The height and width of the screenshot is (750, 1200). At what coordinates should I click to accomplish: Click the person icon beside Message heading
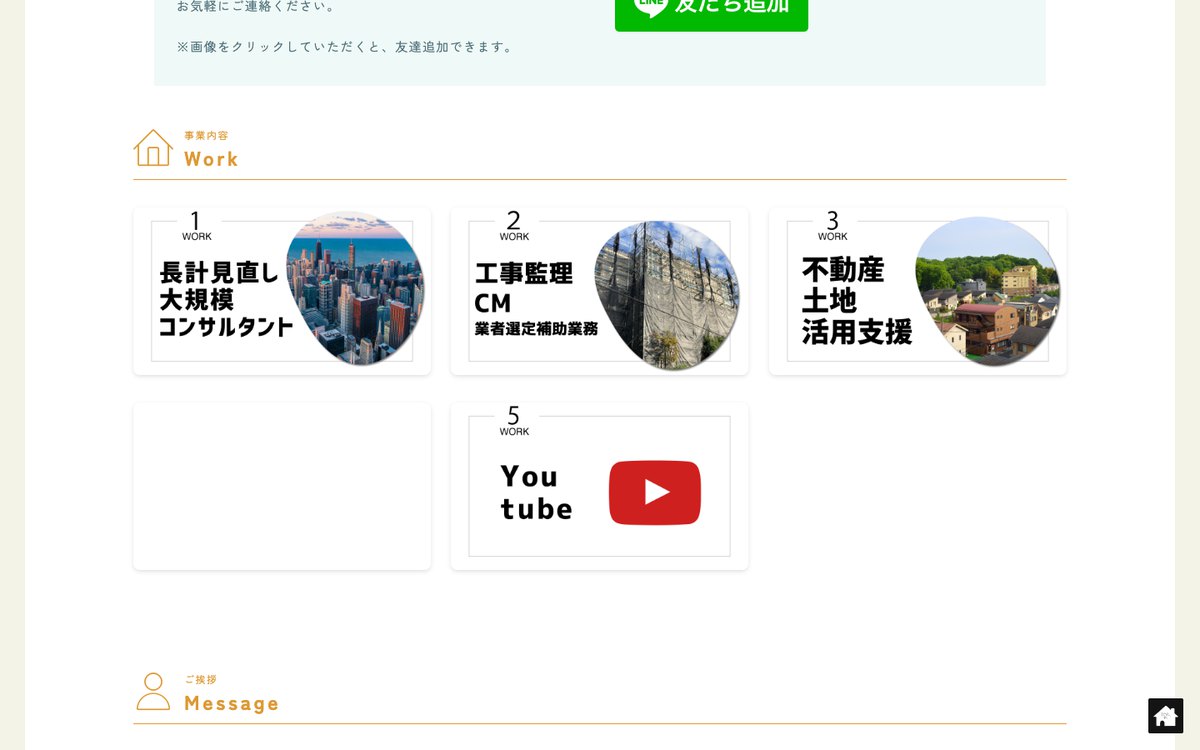[153, 692]
